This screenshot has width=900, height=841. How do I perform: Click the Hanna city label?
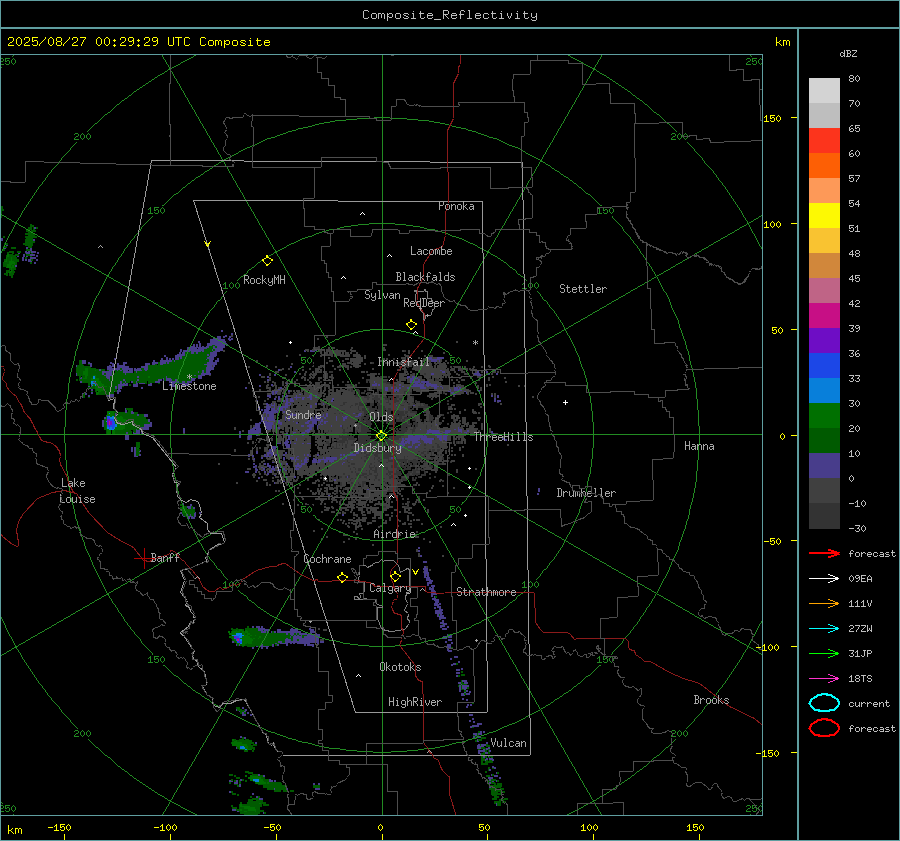699,446
